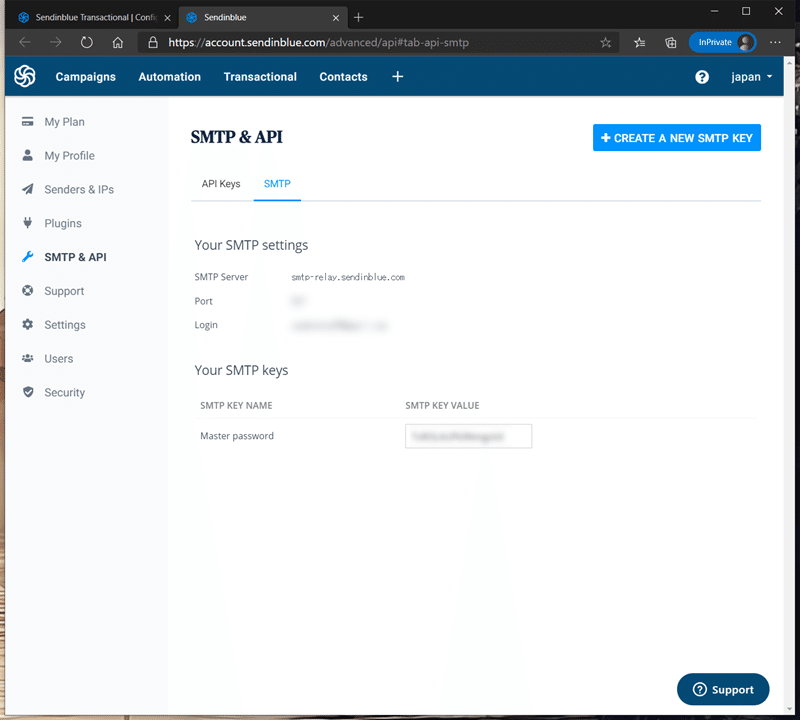Click the SMTP & API wrench icon
The height and width of the screenshot is (720, 800).
(28, 257)
